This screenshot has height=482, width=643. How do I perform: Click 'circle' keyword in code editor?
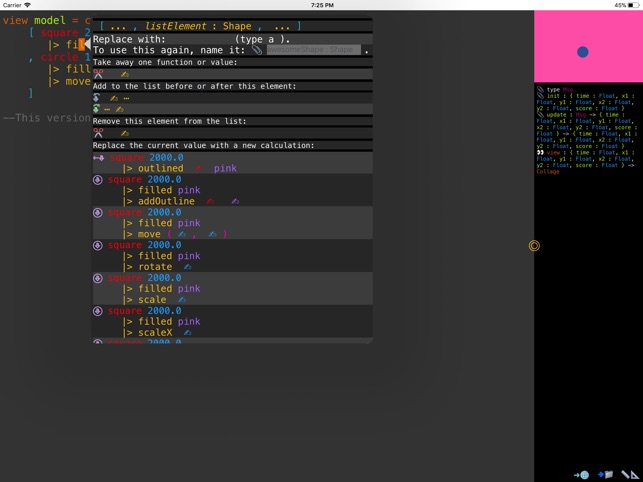click(x=59, y=57)
